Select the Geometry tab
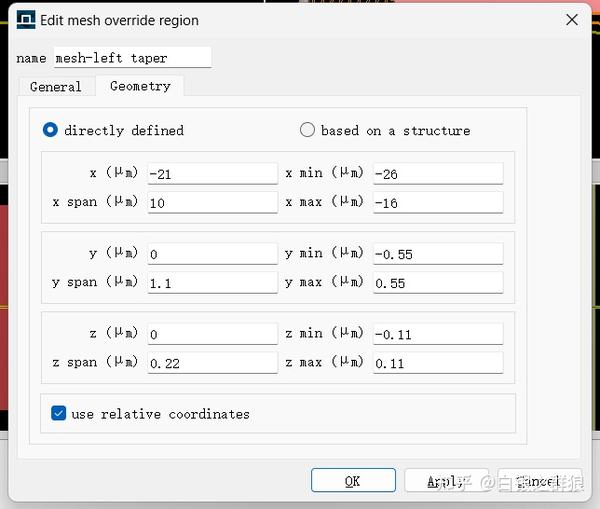The width and height of the screenshot is (600, 509). (140, 87)
